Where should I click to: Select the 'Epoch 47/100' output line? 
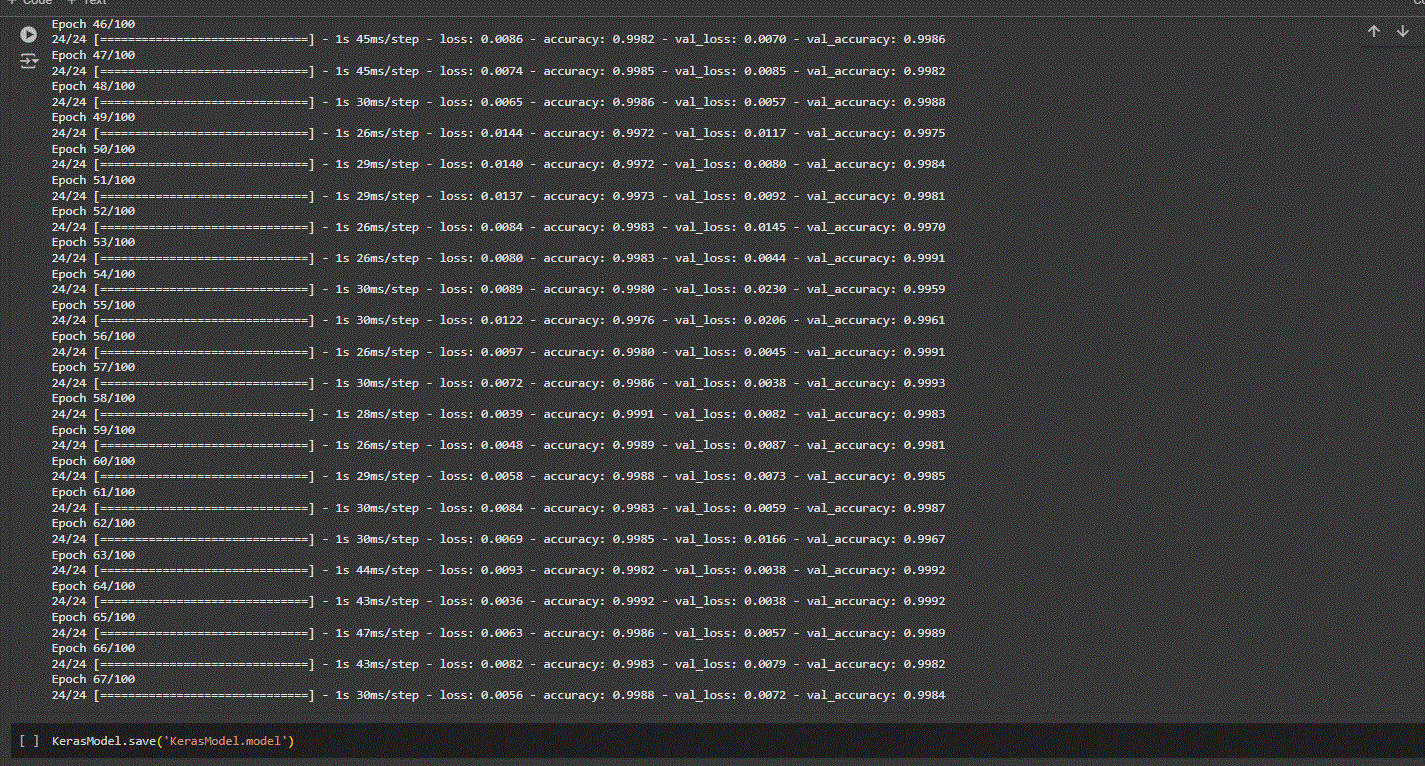[x=94, y=55]
